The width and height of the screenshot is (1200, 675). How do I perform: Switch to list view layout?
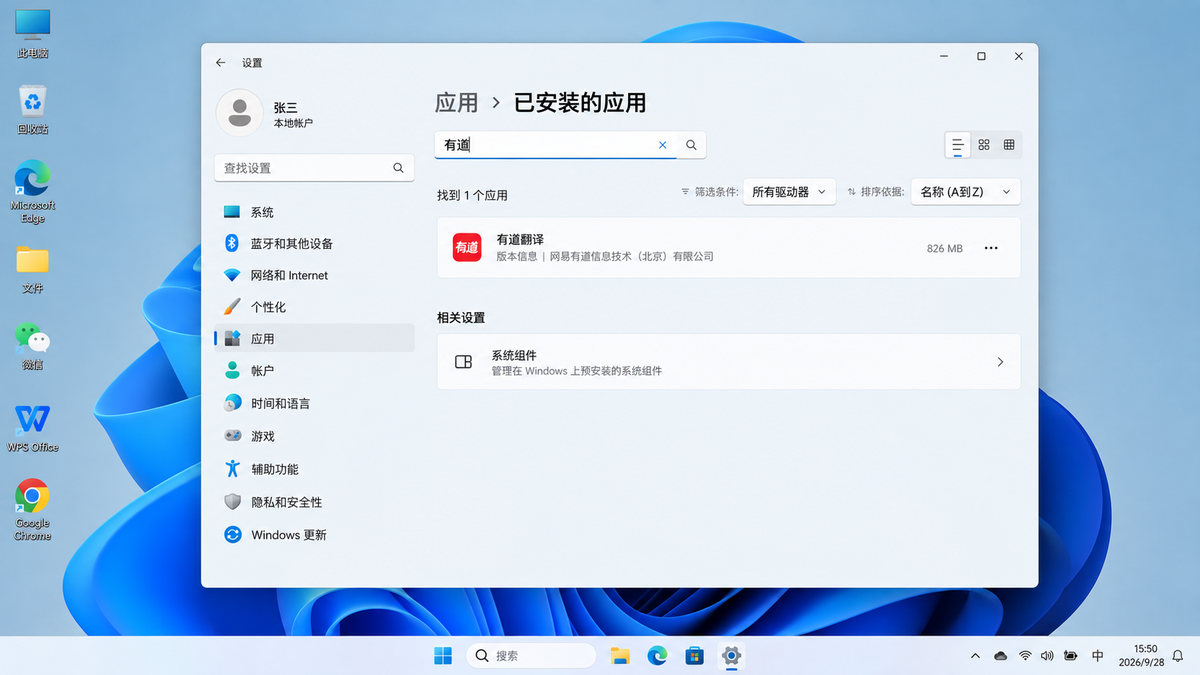(x=958, y=145)
